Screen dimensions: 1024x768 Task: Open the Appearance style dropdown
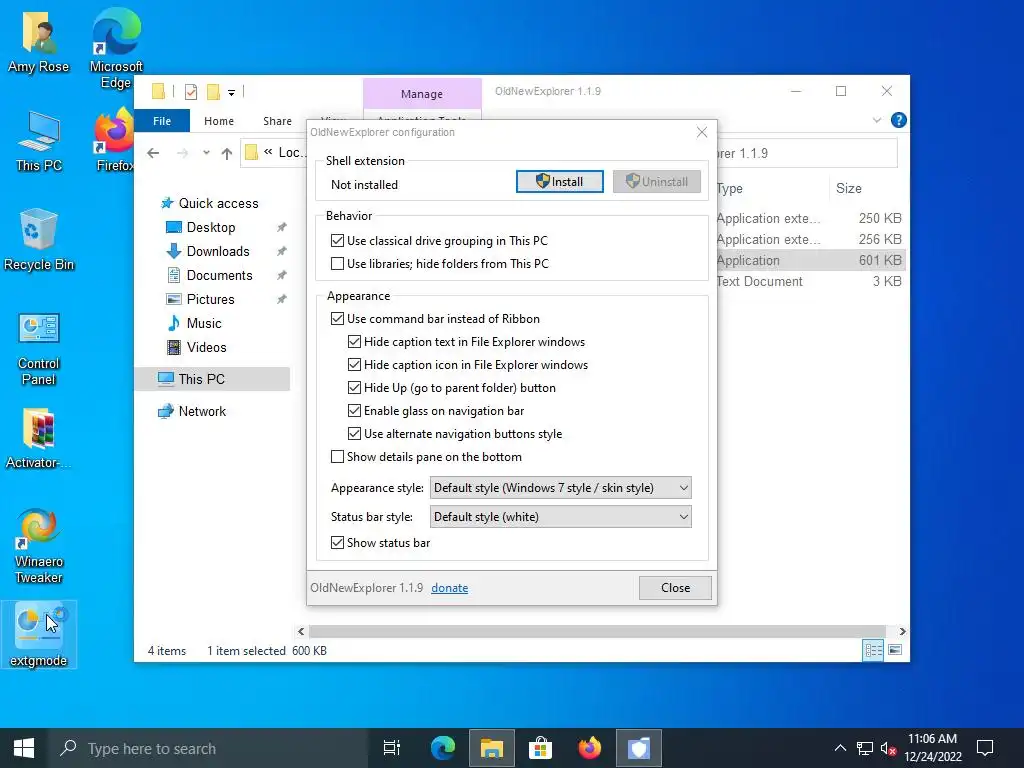(x=560, y=488)
